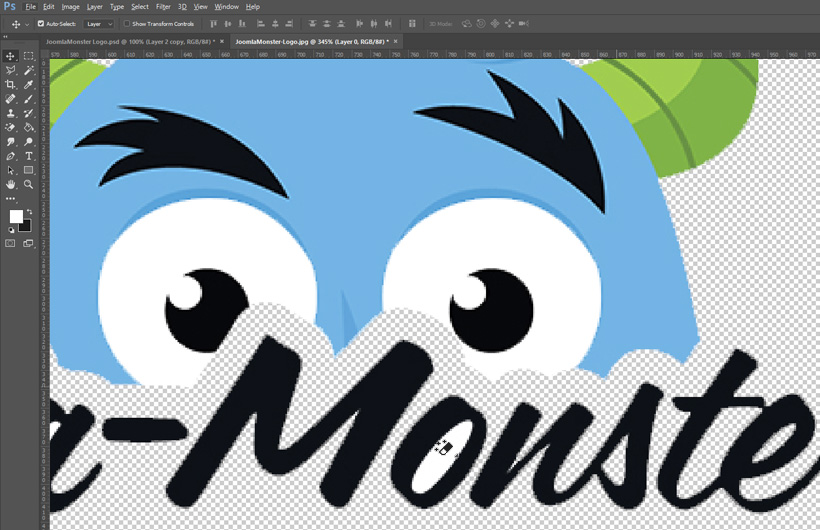This screenshot has height=530, width=820.
Task: Click the Distribute Vertical Centers icon
Action: [x=327, y=24]
